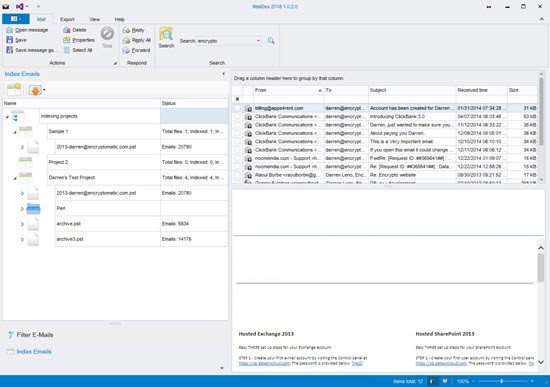Open dropdown beside orange arrow button
Image resolution: width=550 pixels, height=387 pixels.
(x=44, y=90)
